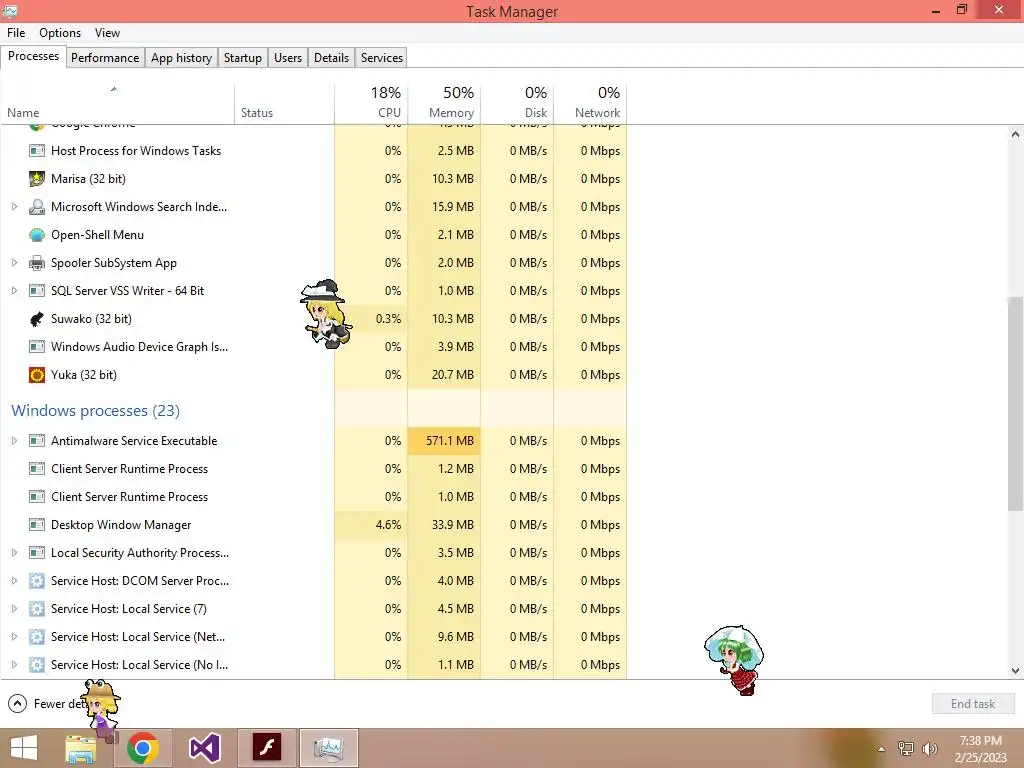Switch to the Performance tab
1024x768 pixels.
click(x=105, y=57)
